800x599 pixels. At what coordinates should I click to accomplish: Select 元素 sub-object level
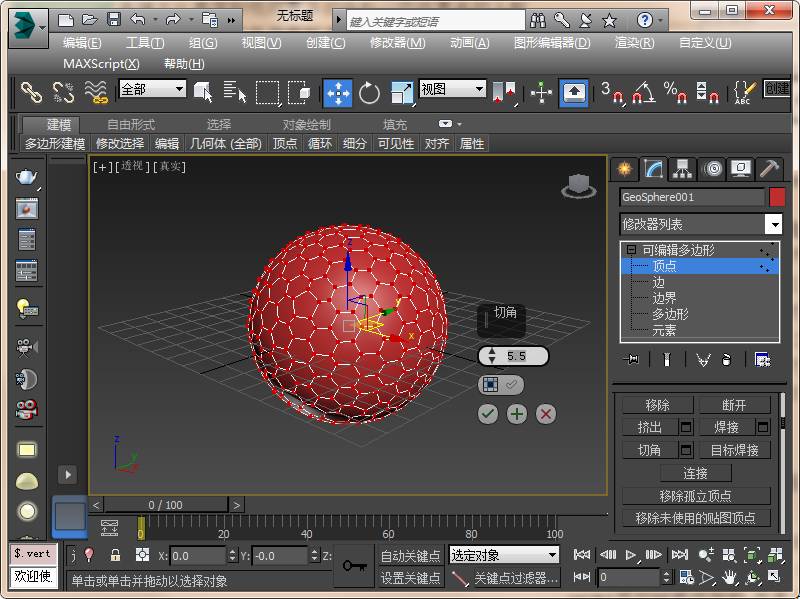point(664,331)
